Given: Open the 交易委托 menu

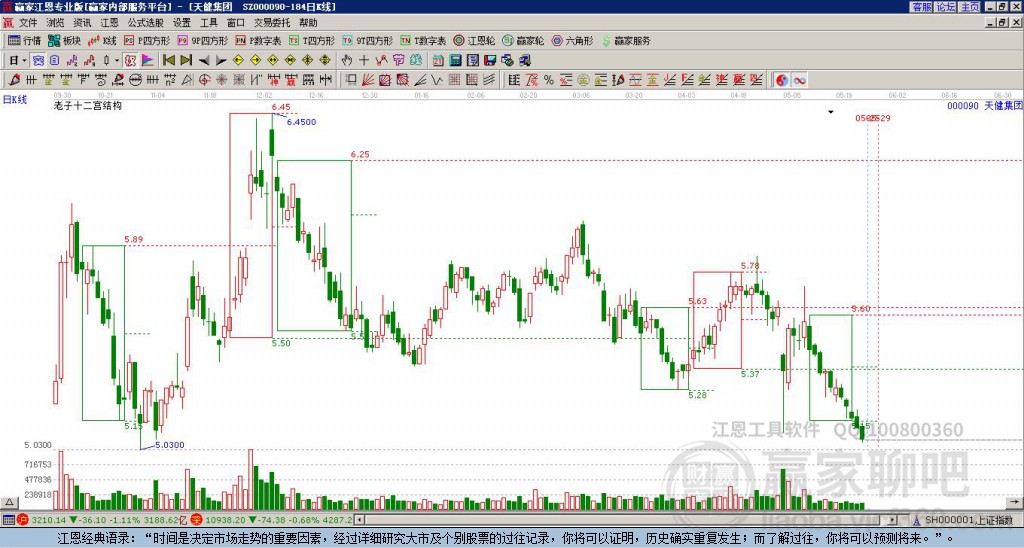Looking at the screenshot, I should coord(272,23).
